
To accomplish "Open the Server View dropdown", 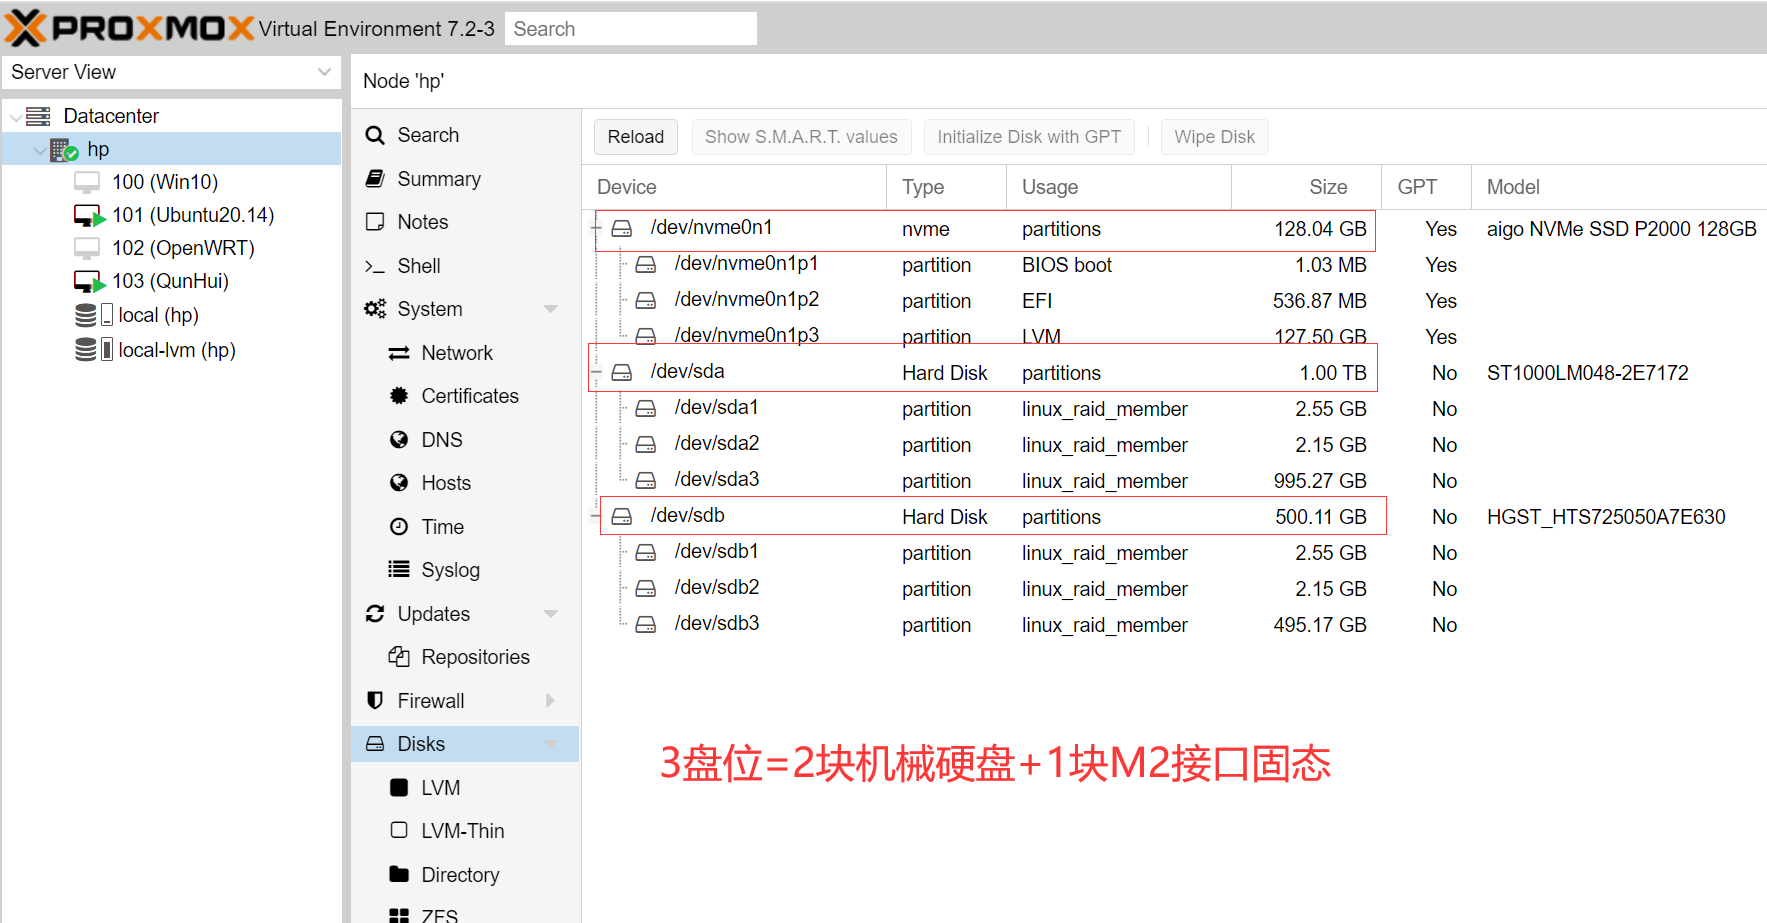I will click(x=323, y=72).
